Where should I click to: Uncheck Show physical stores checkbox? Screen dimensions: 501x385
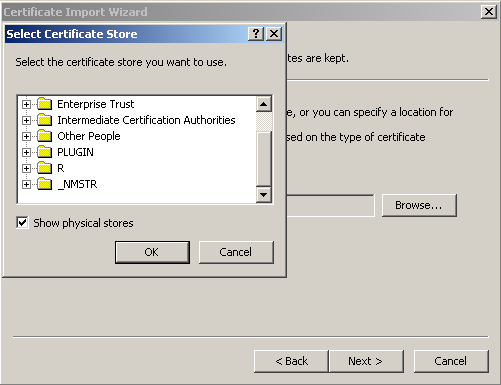[22, 223]
